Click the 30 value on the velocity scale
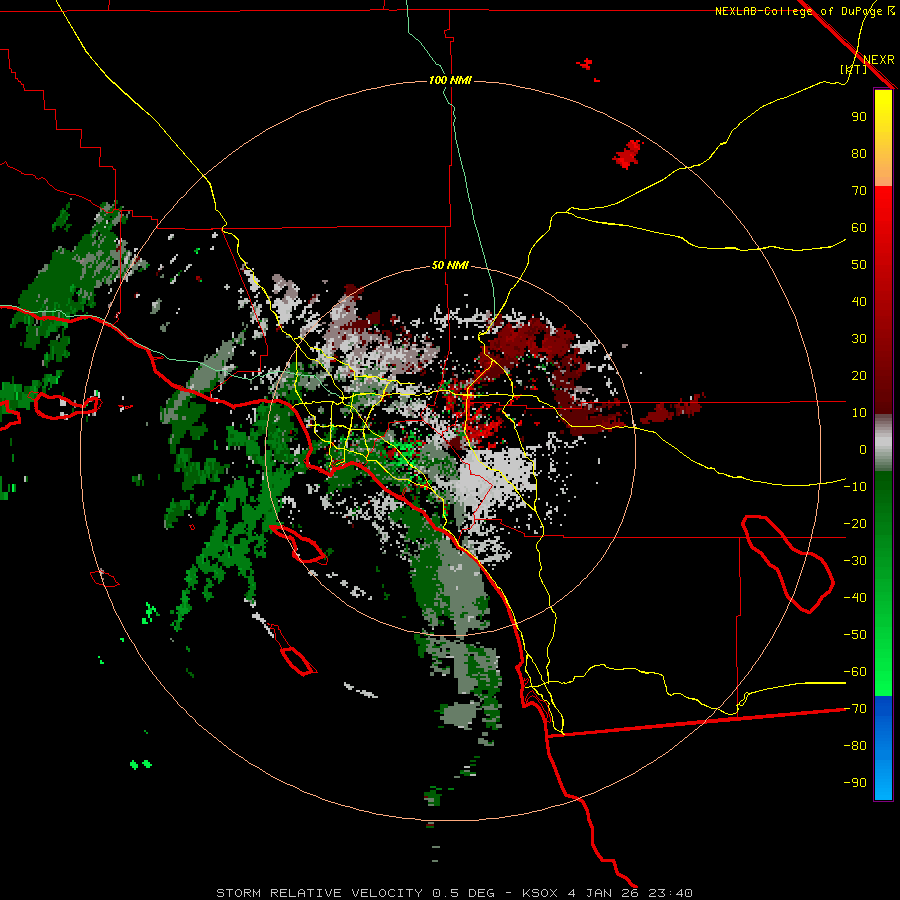Viewport: 900px width, 900px height. [x=859, y=339]
